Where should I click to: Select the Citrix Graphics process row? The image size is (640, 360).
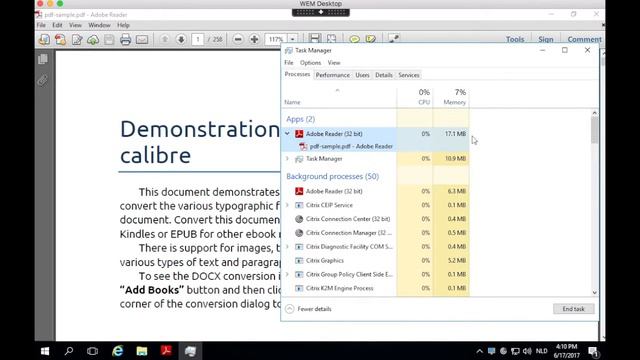376,260
